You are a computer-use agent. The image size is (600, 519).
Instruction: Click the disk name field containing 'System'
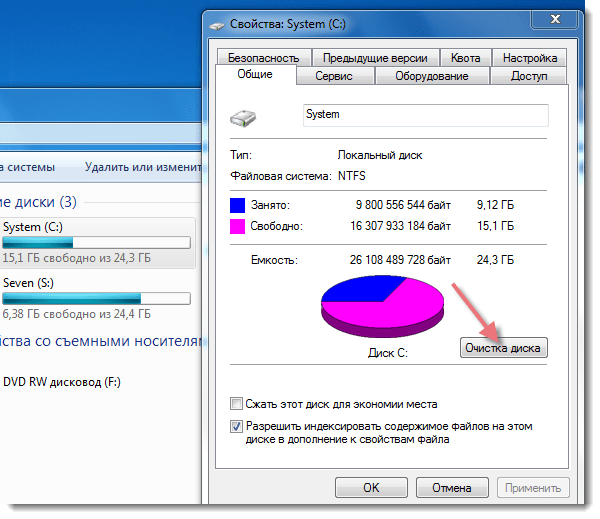click(426, 115)
